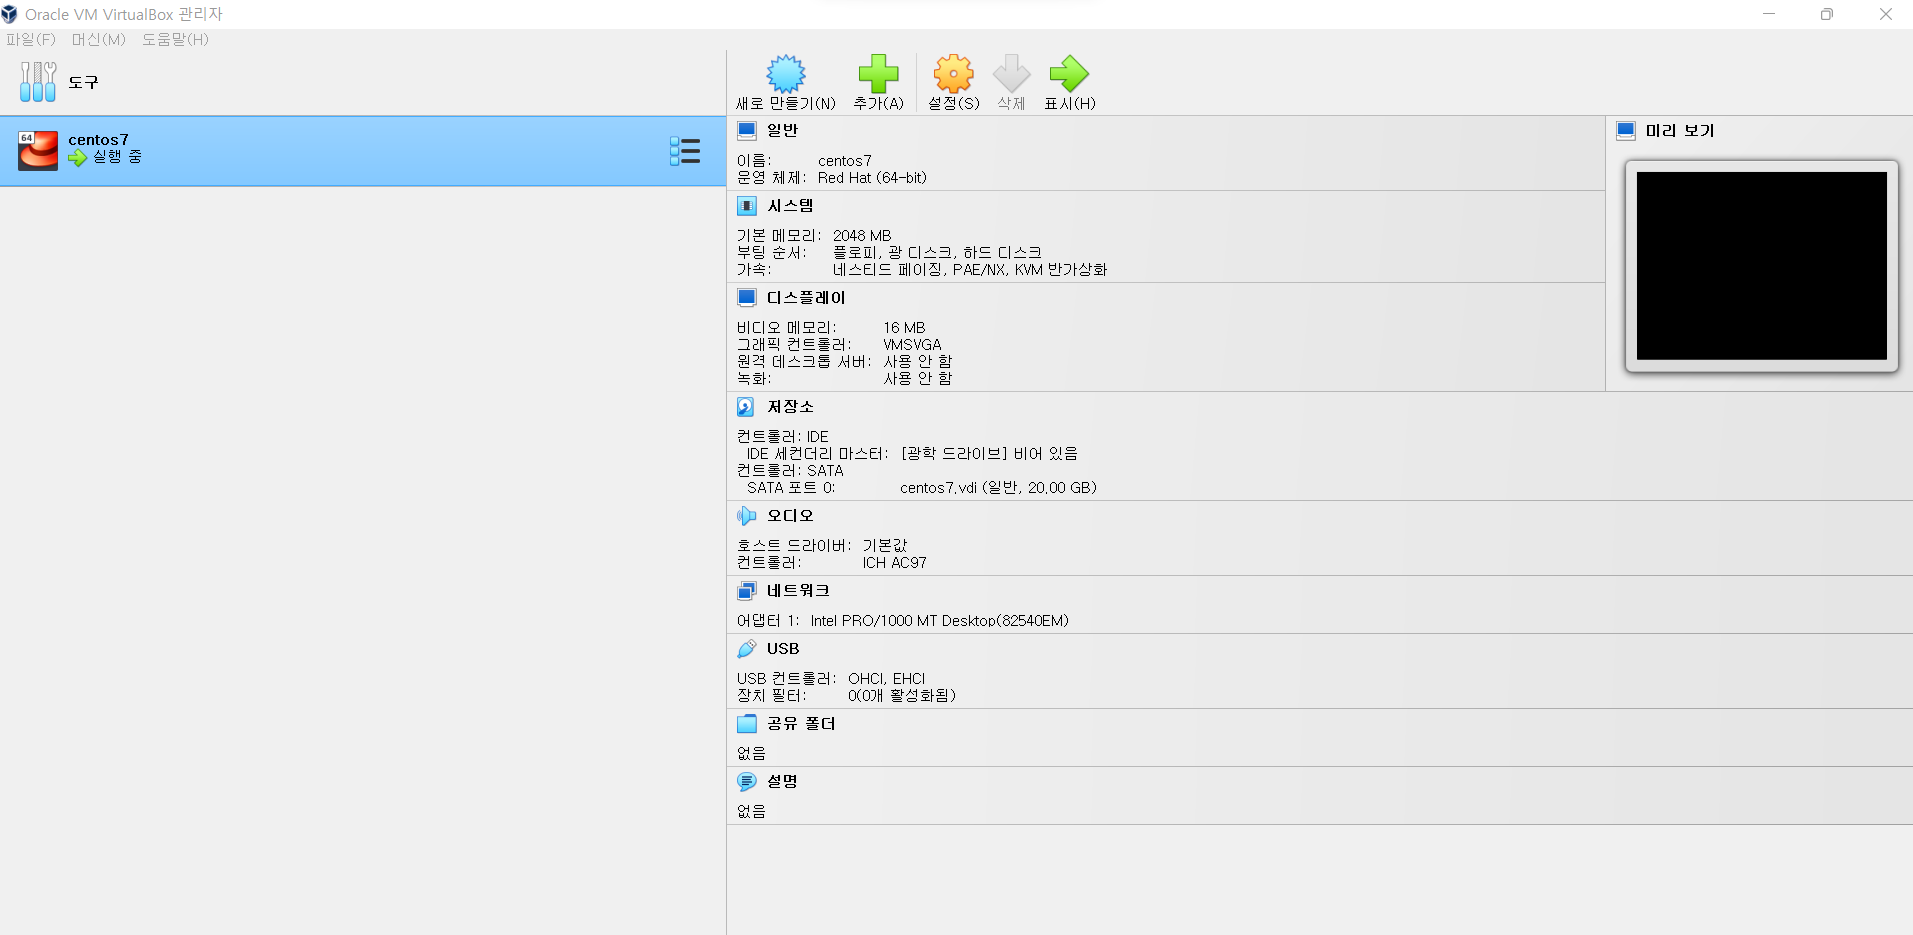
Task: Click the 원격 데스크톱 서버 '사용 안 함' value
Action: click(917, 362)
